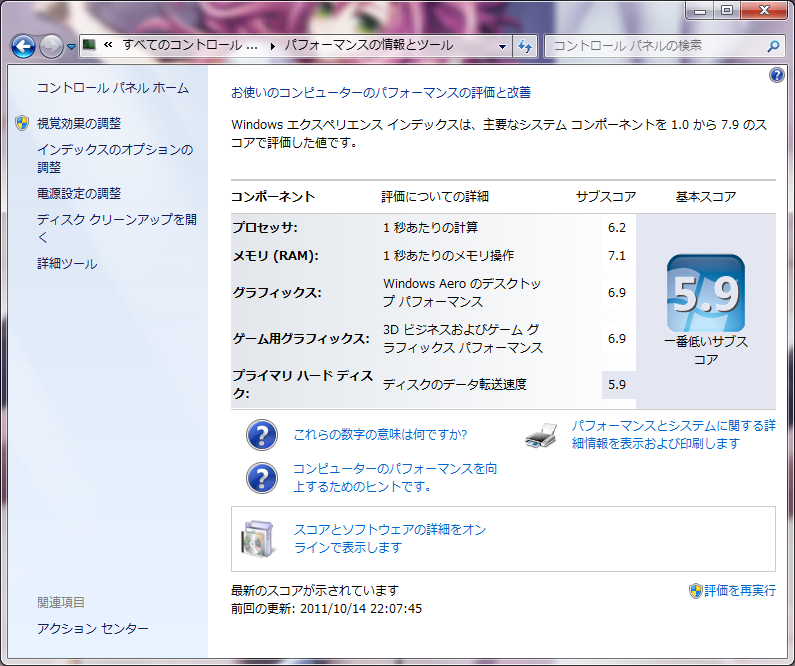
Task: Select パフォーマンスの情報とツール breadcrumb
Action: coord(368,45)
